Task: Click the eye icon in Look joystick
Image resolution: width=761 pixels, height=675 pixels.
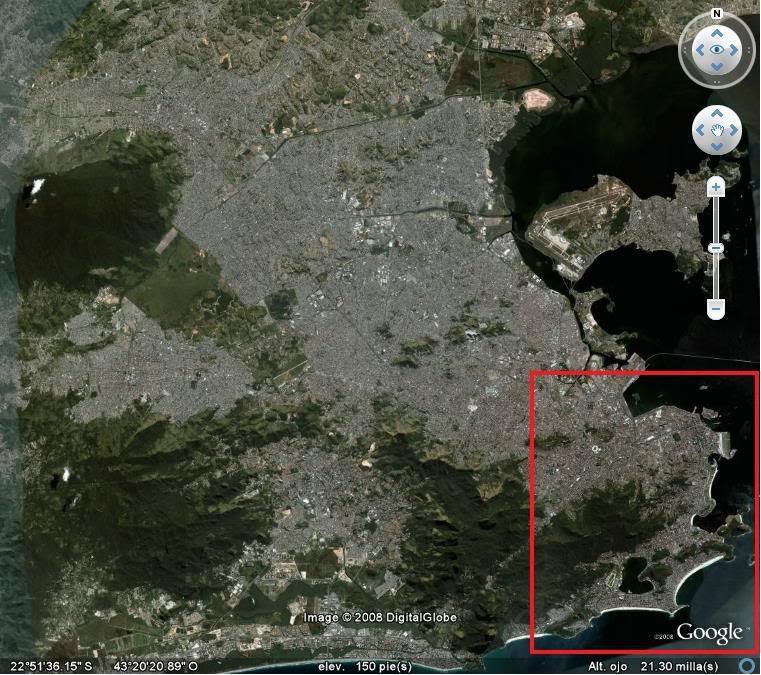Action: click(x=717, y=49)
